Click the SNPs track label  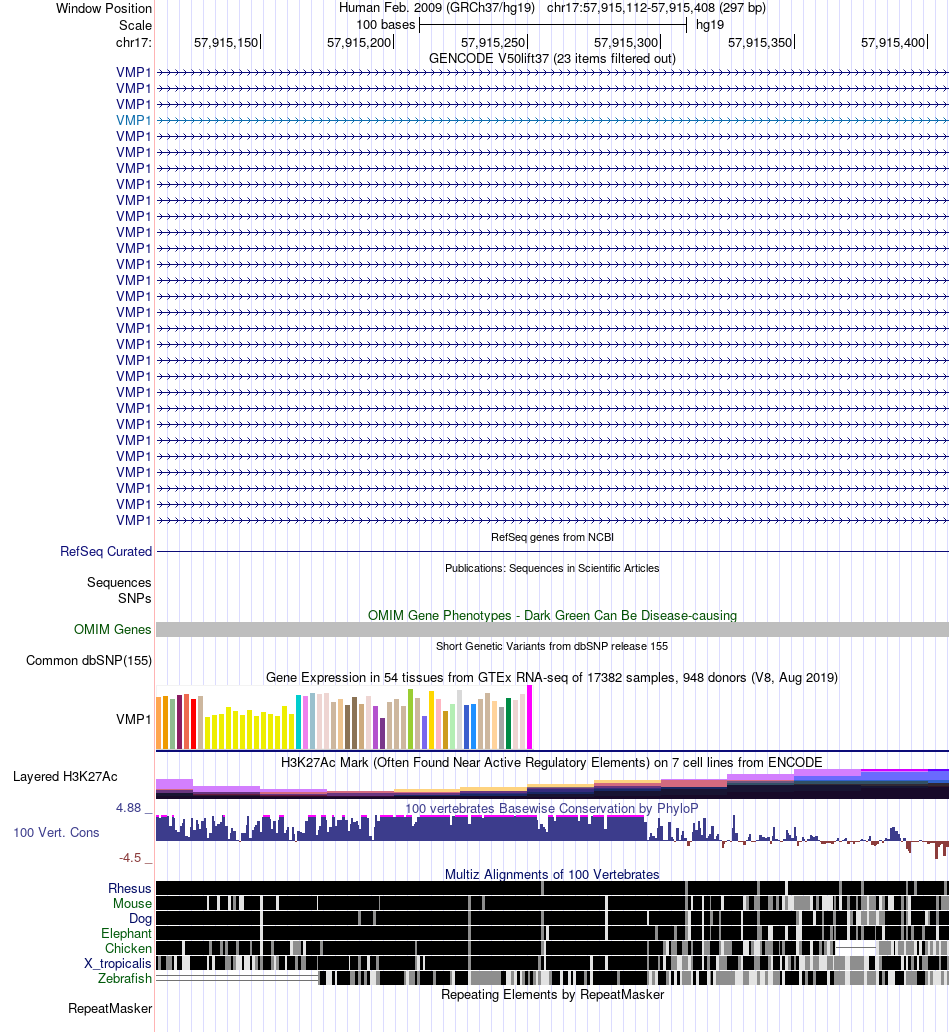click(134, 598)
